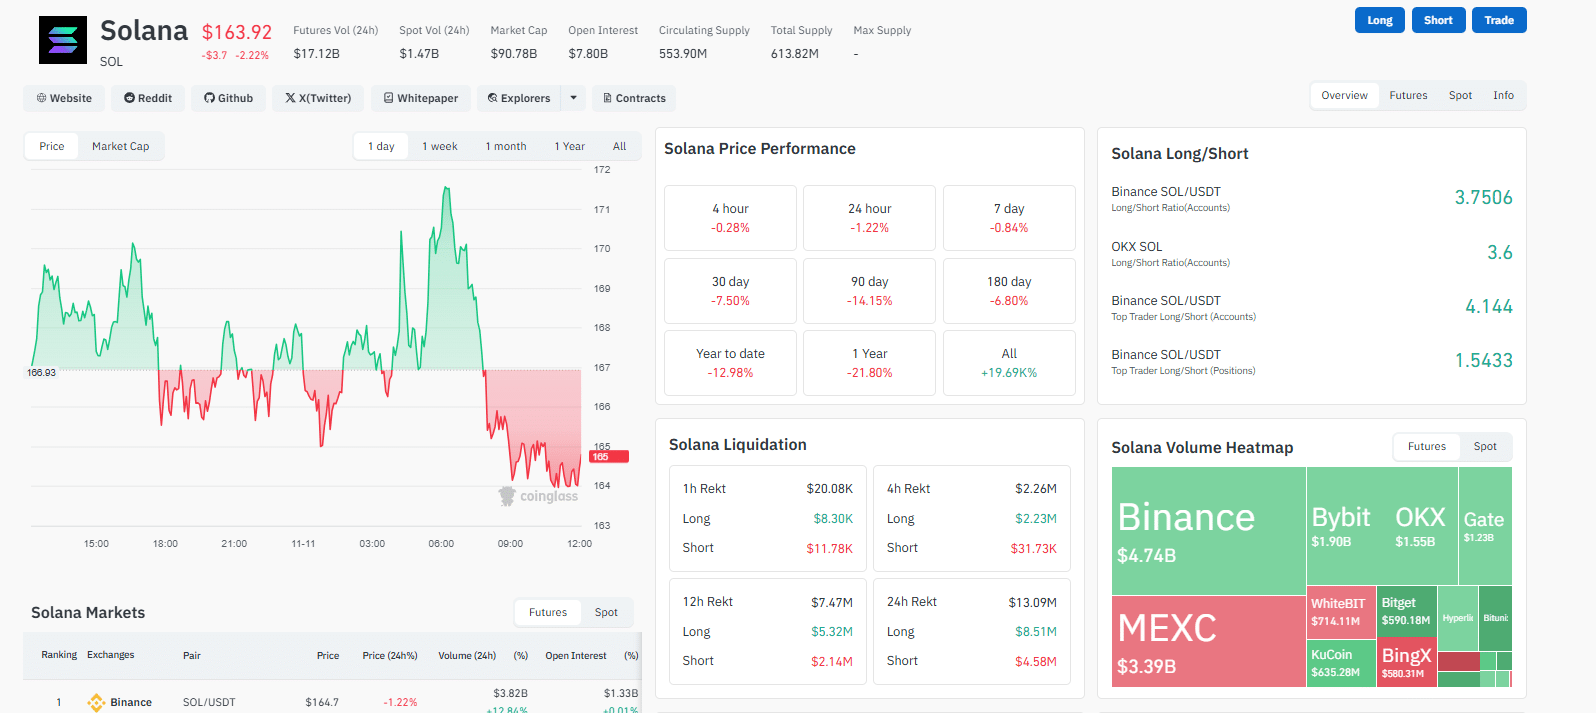
Task: Open the Reddit community link
Action: [x=148, y=98]
